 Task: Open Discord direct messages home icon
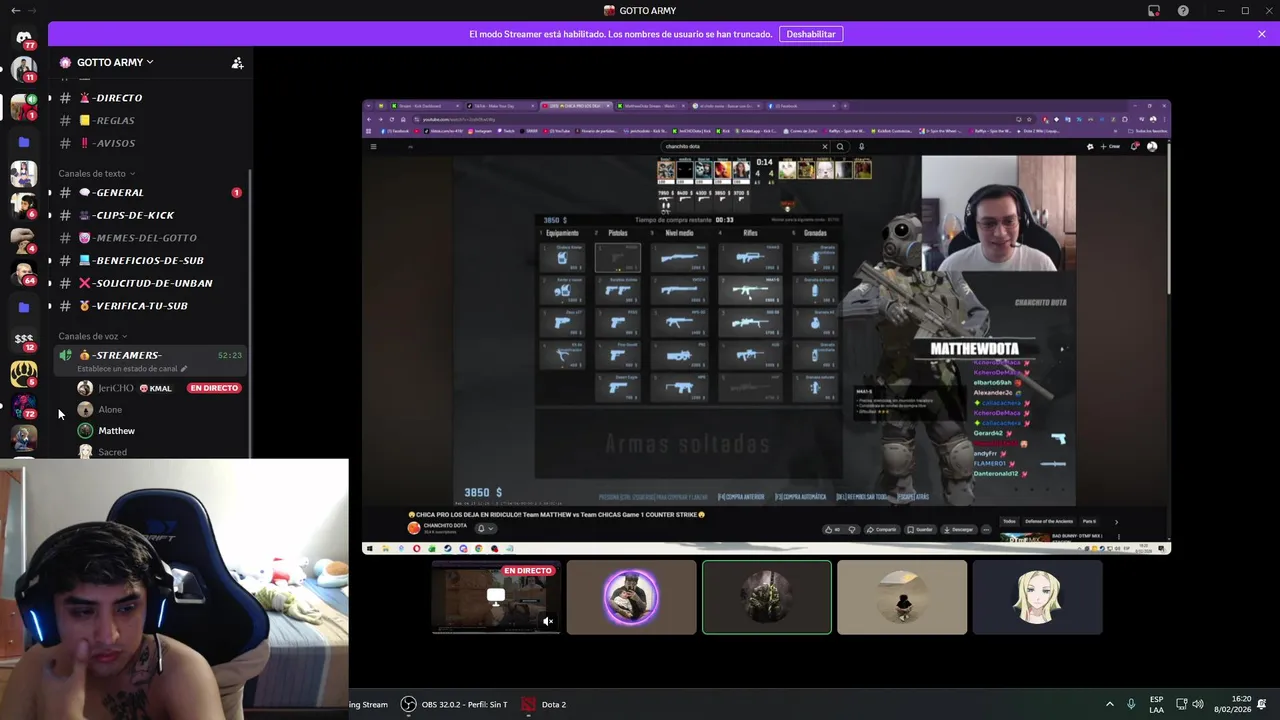pyautogui.click(x=24, y=38)
